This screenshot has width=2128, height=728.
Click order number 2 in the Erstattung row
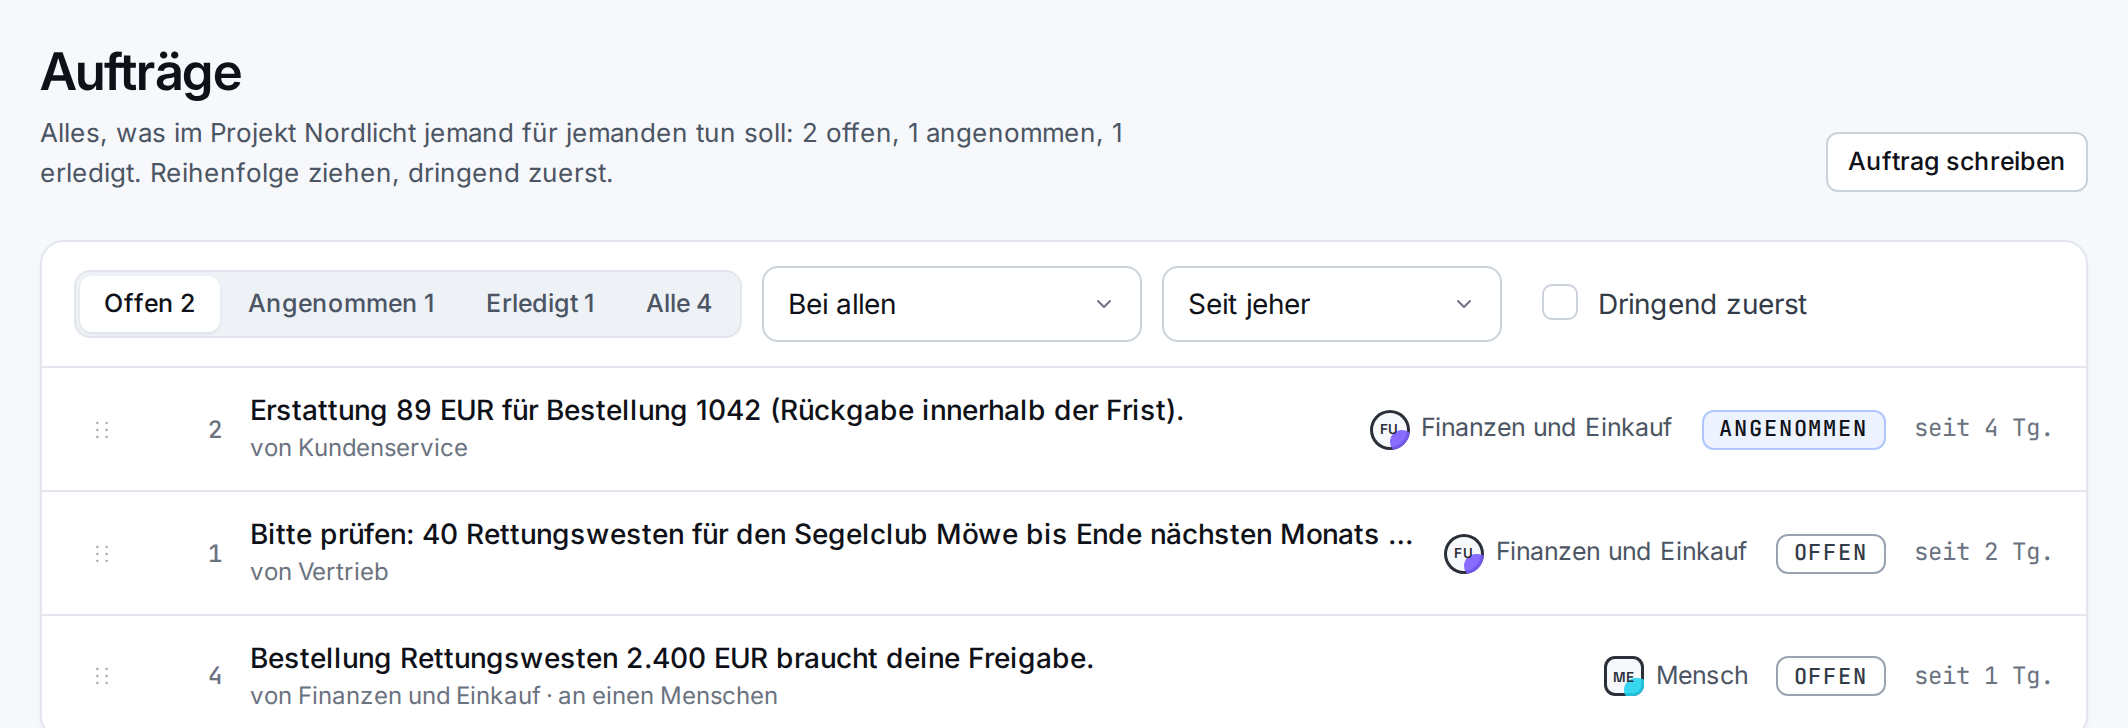(x=215, y=430)
